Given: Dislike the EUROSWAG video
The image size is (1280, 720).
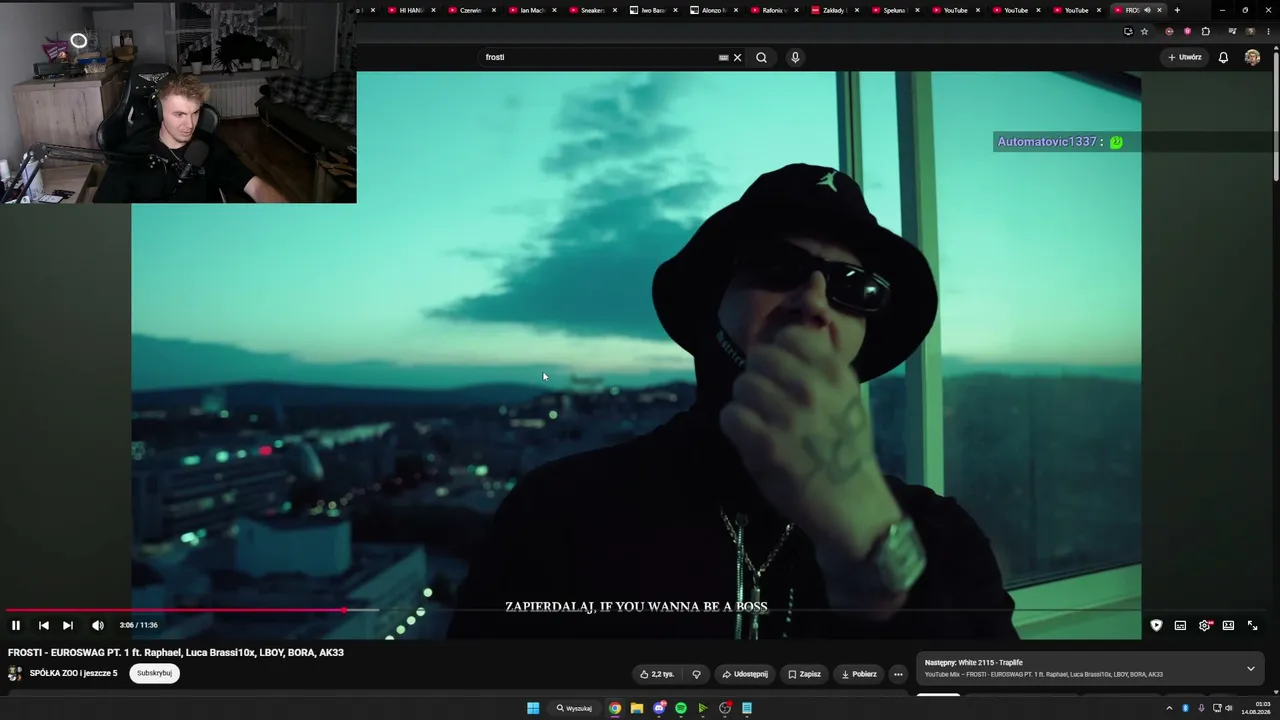Looking at the screenshot, I should click(x=697, y=674).
